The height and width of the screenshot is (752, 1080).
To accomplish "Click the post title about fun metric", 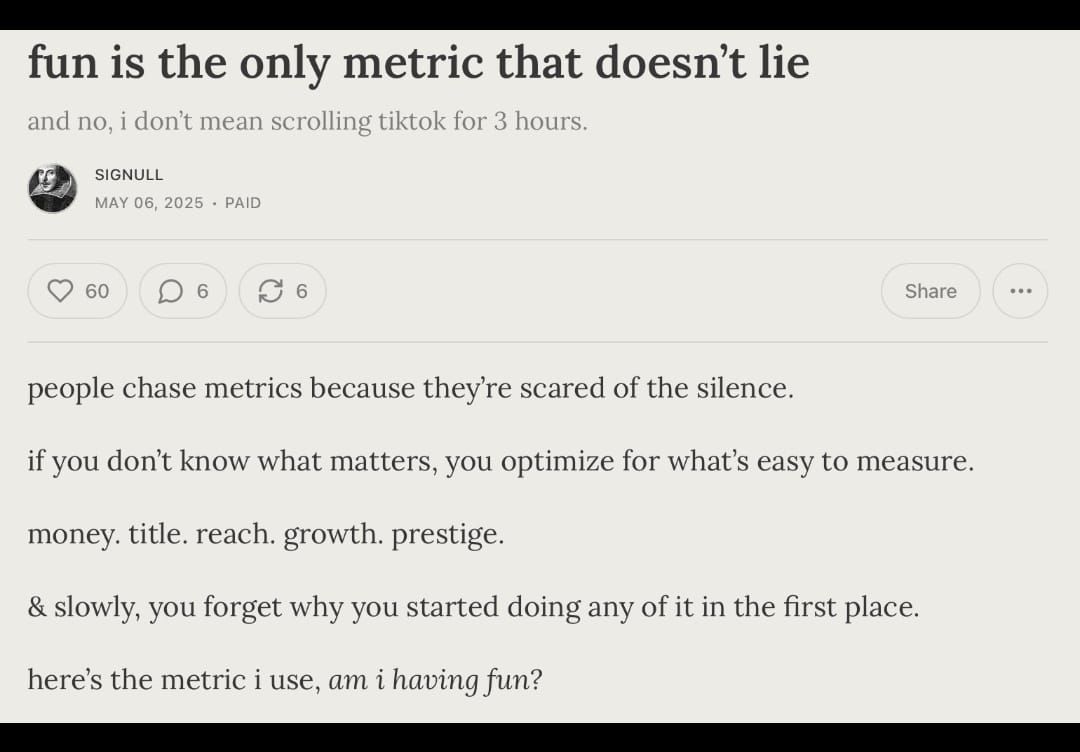I will click(418, 62).
